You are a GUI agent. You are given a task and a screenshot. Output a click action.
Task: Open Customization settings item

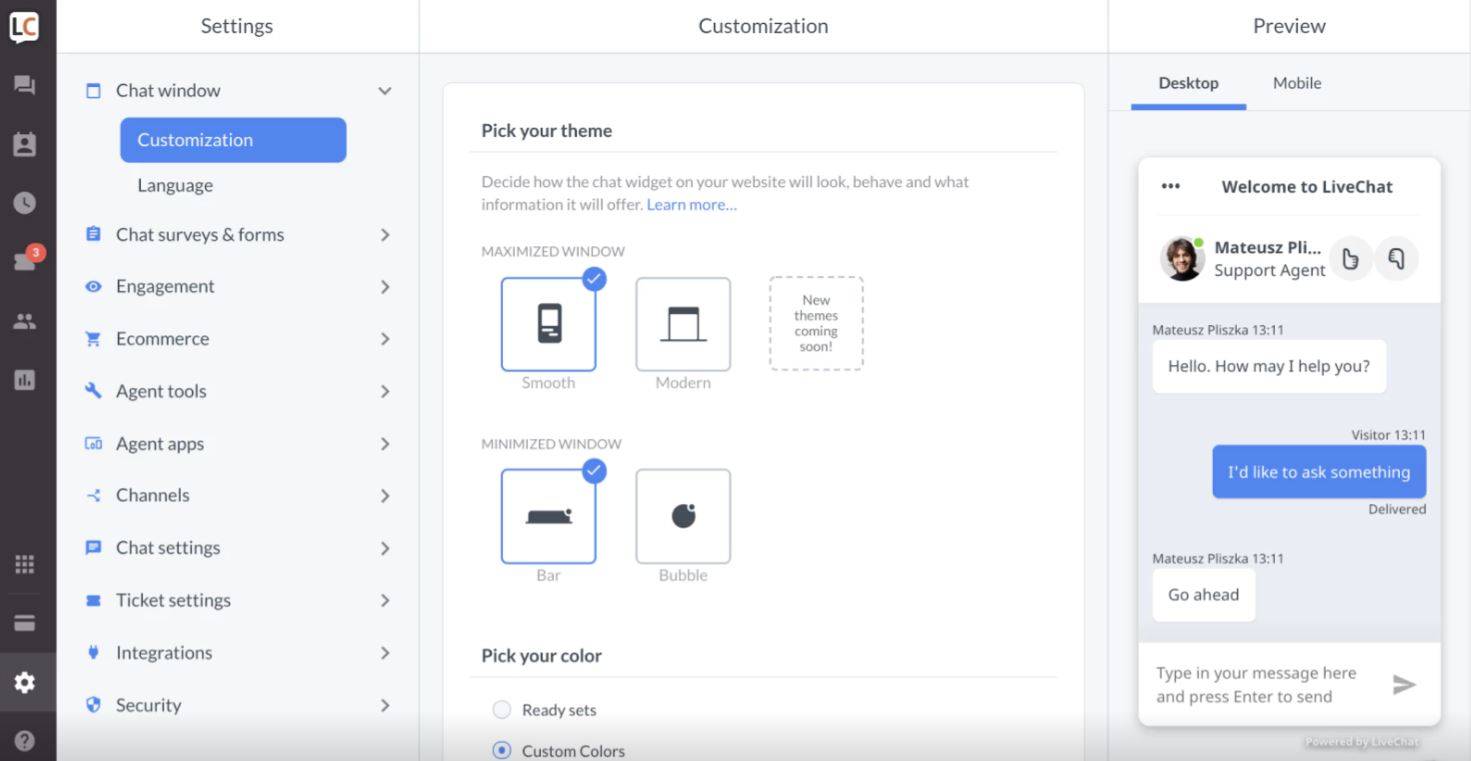point(233,140)
